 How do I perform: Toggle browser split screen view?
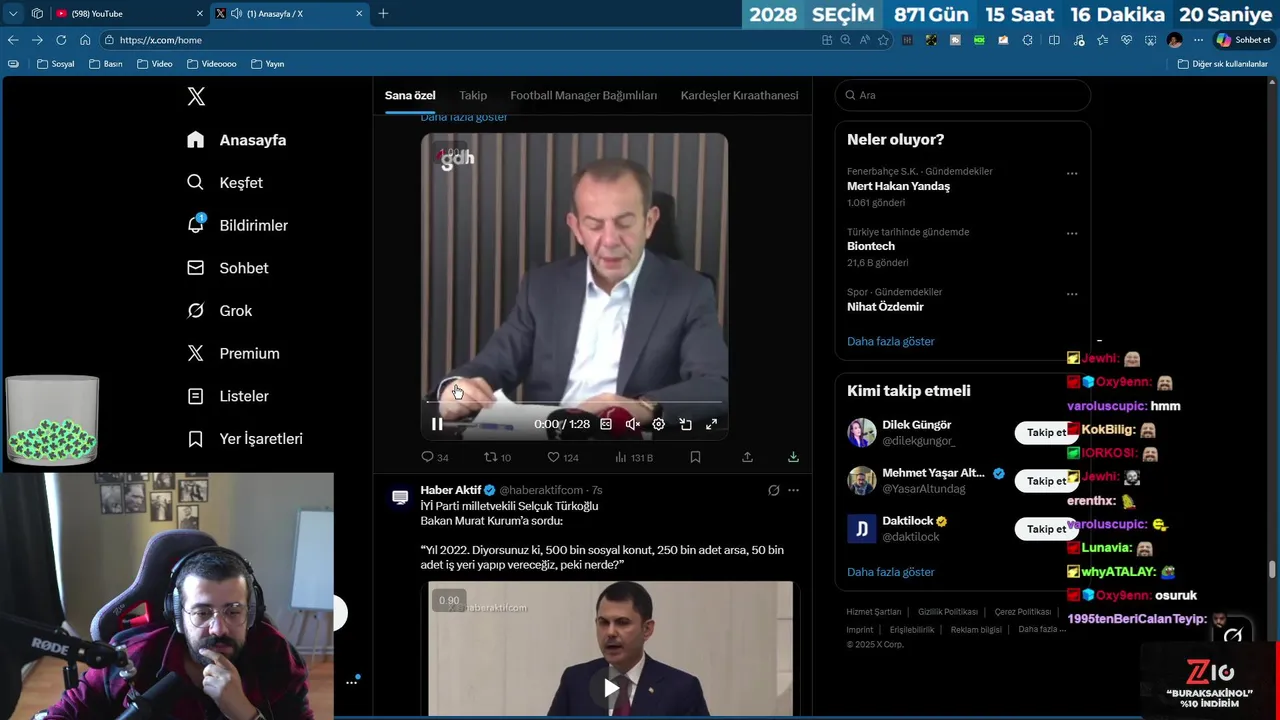click(1054, 40)
